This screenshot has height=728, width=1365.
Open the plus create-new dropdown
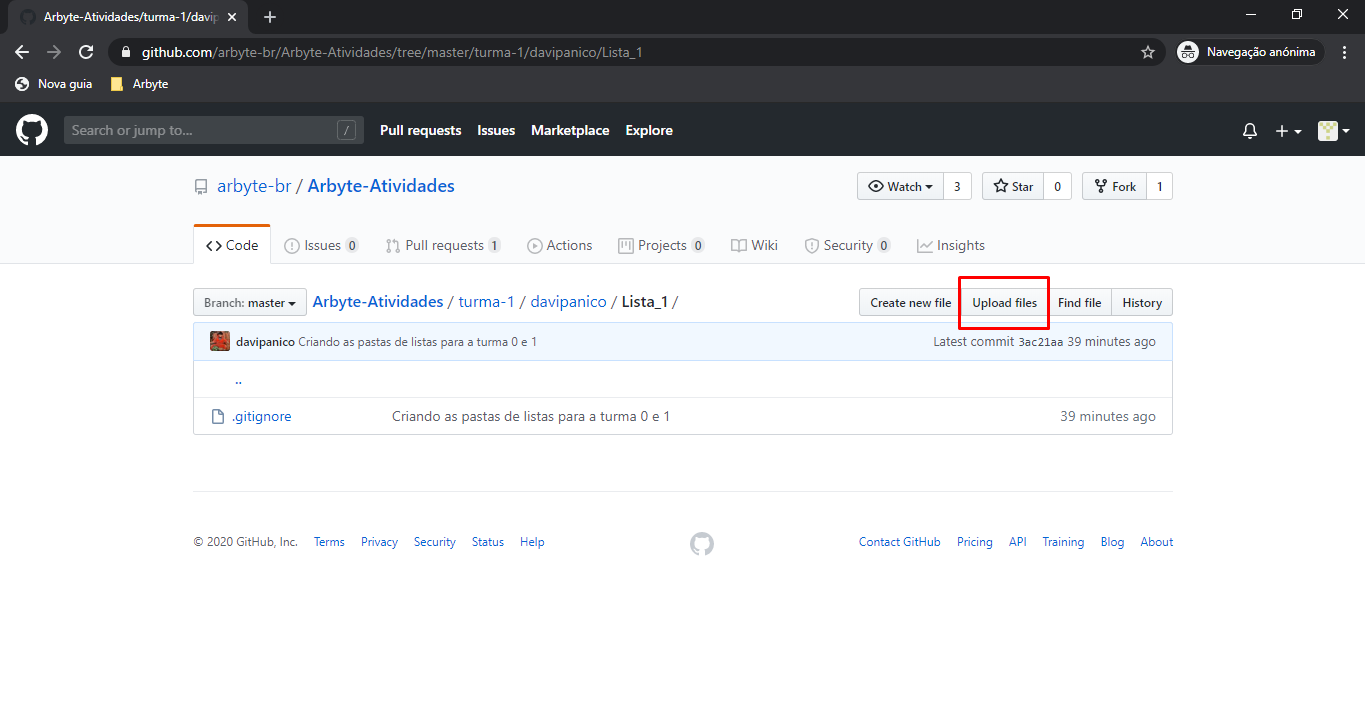[x=1288, y=131]
